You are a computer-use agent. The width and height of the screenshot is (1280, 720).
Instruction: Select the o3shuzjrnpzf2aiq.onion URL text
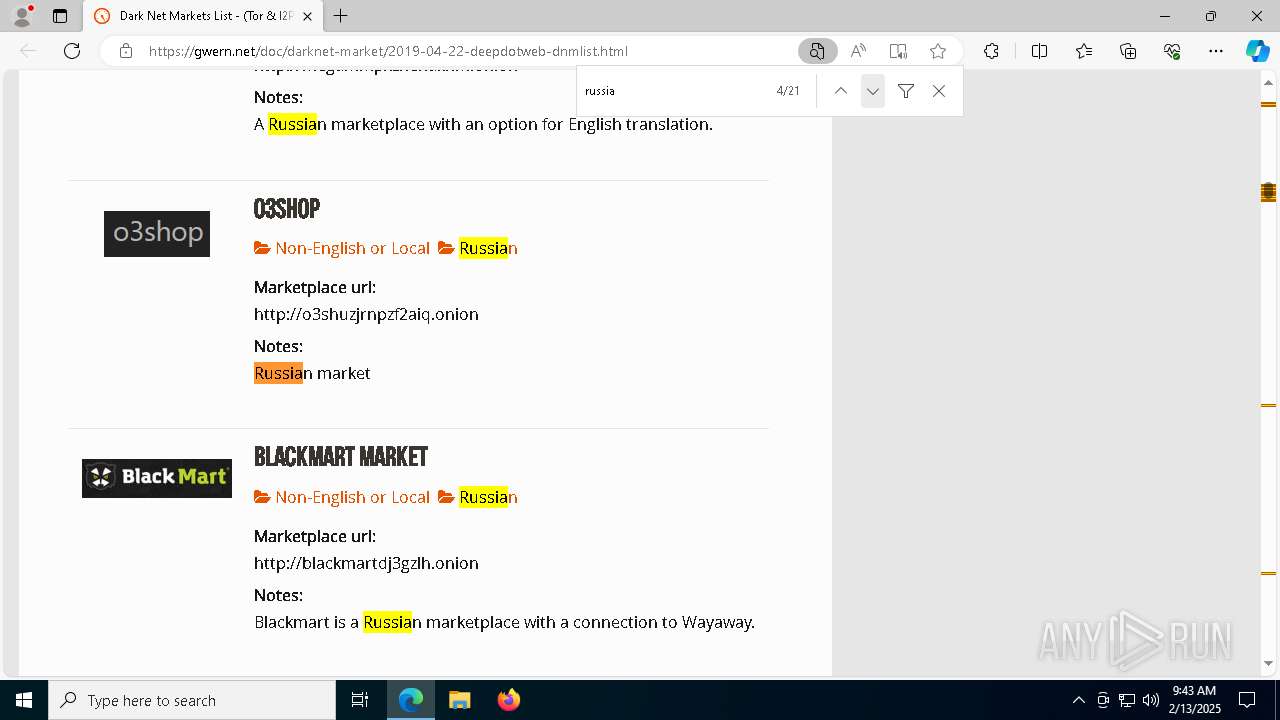[x=366, y=314]
